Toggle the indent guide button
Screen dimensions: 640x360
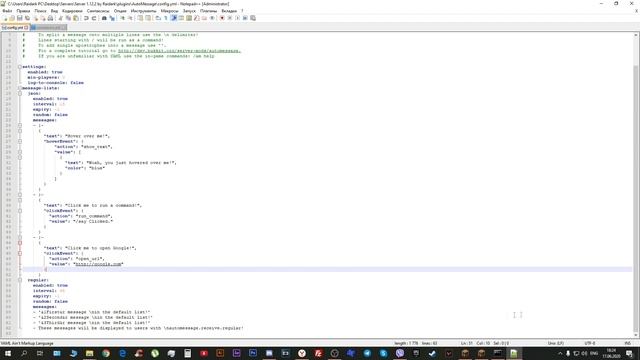click(x=173, y=18)
